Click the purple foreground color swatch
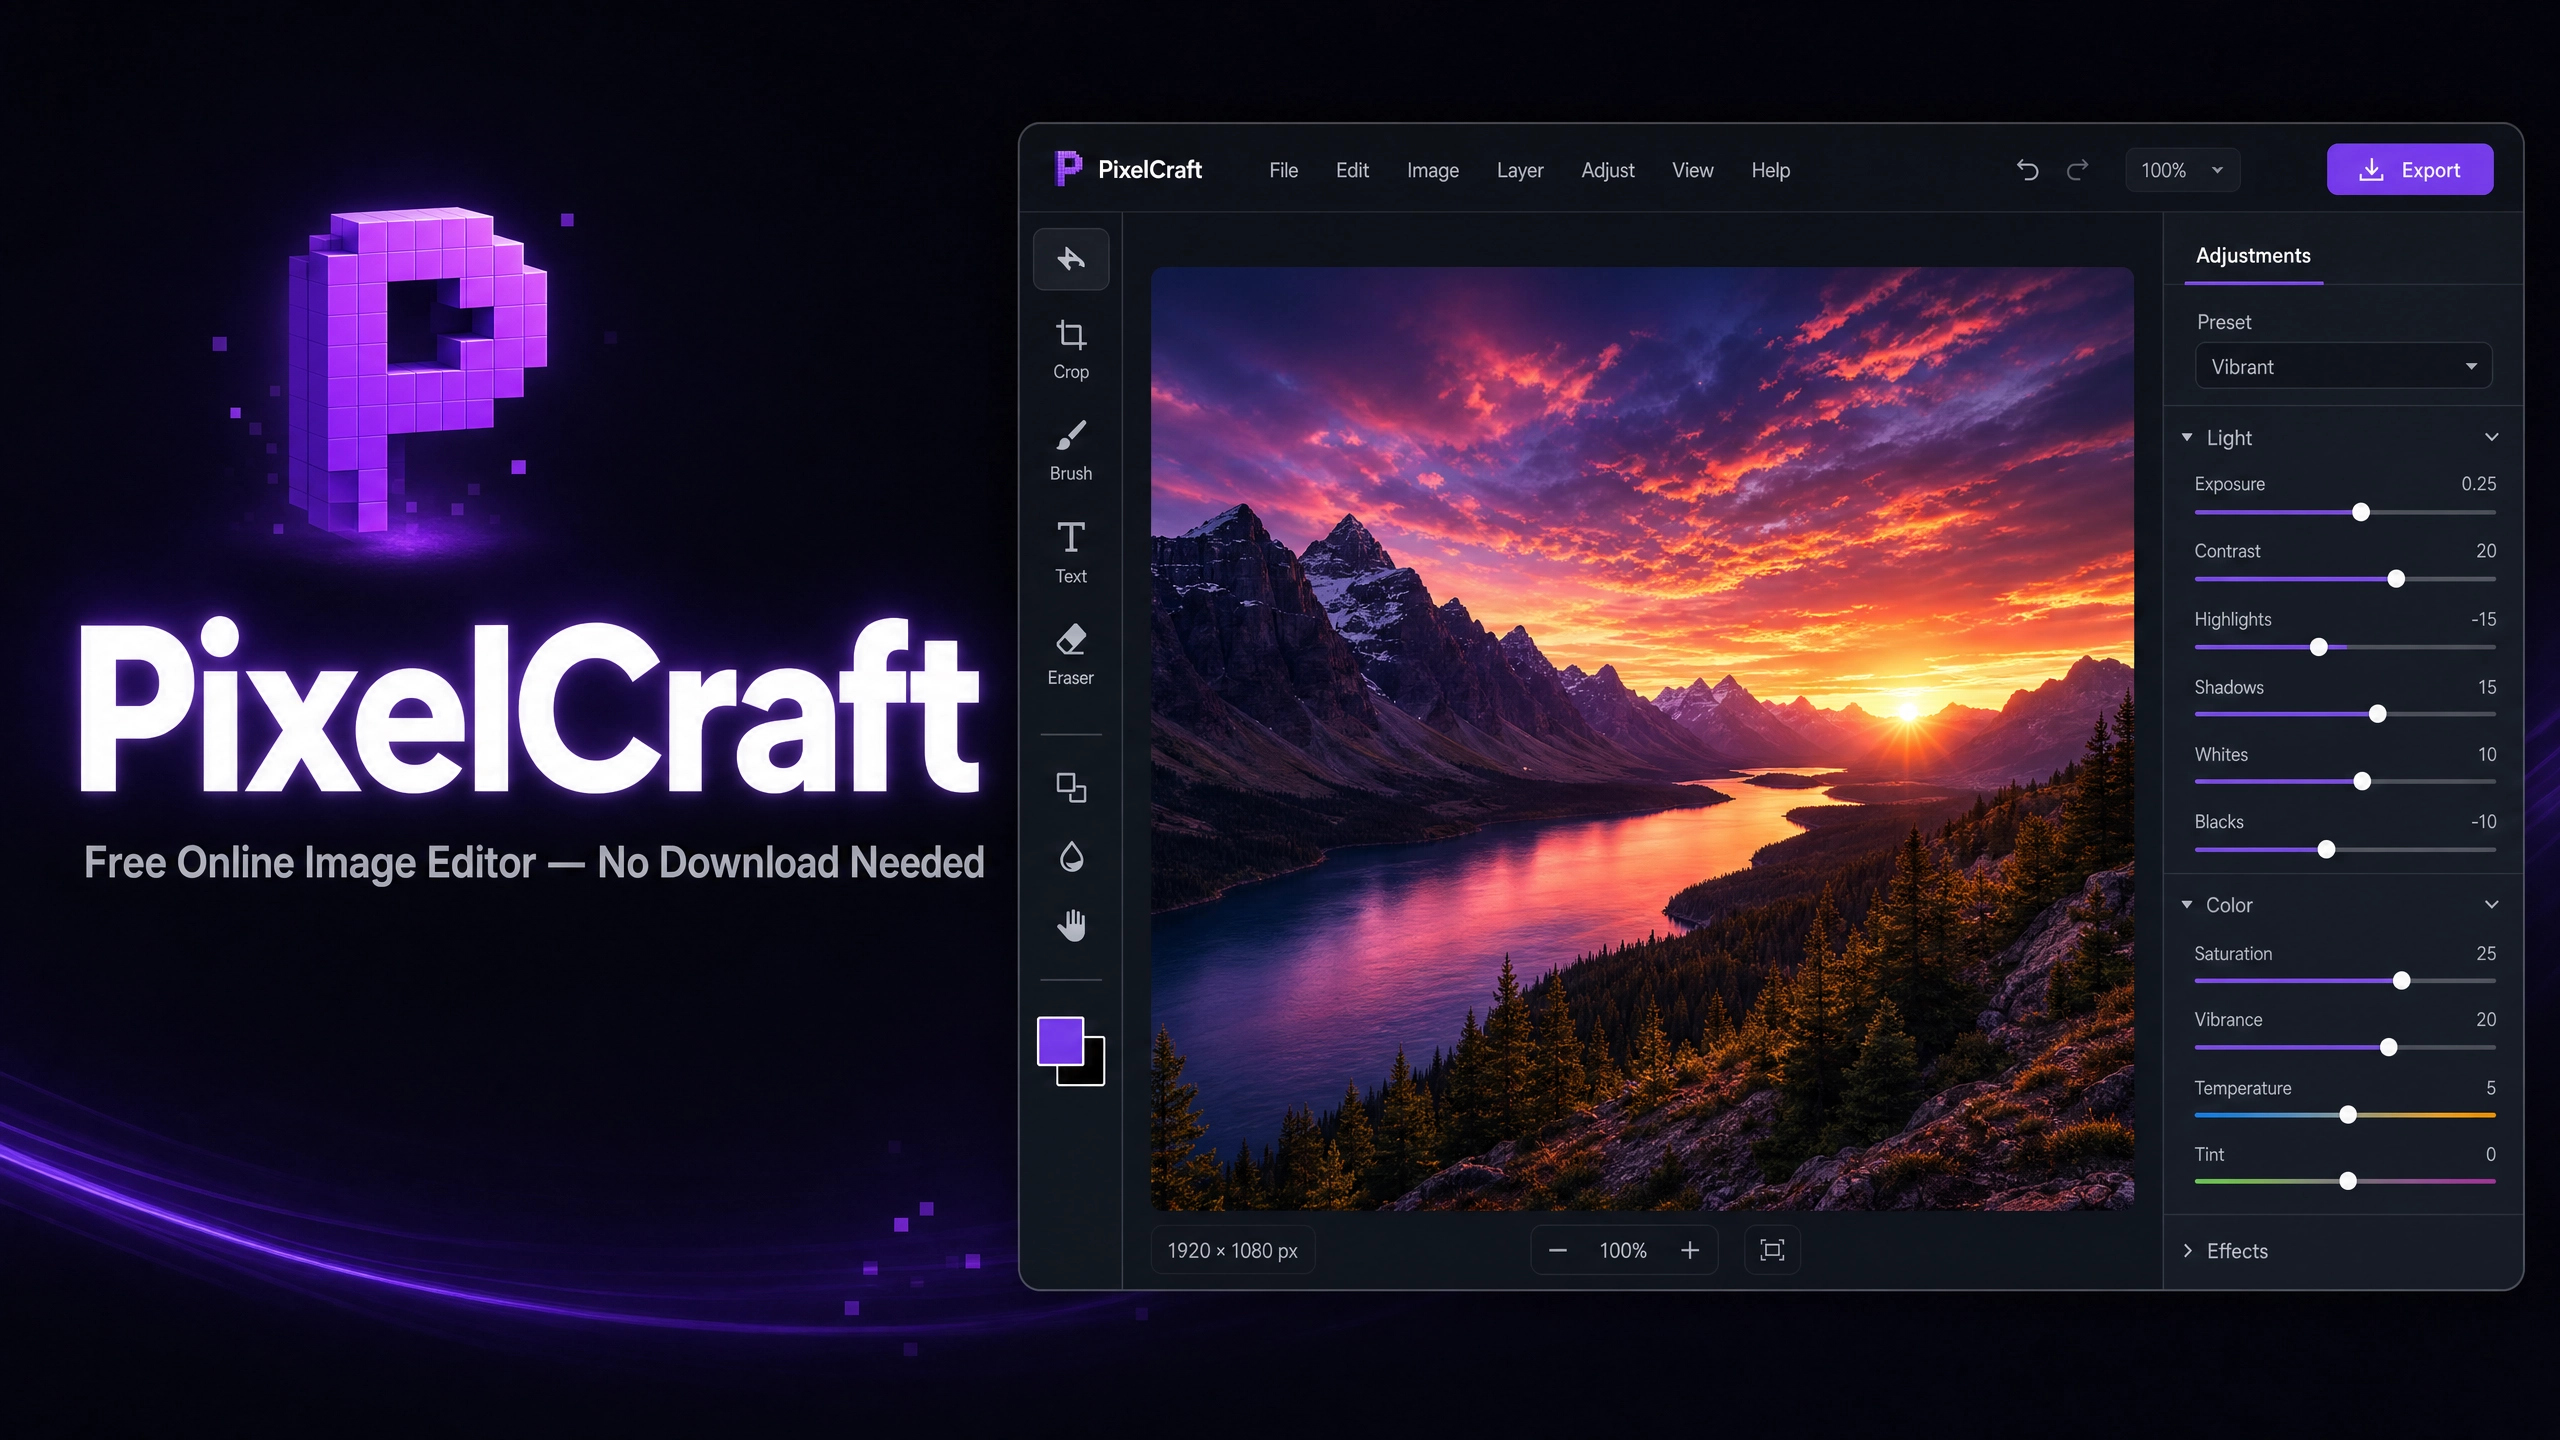 coord(1060,1041)
